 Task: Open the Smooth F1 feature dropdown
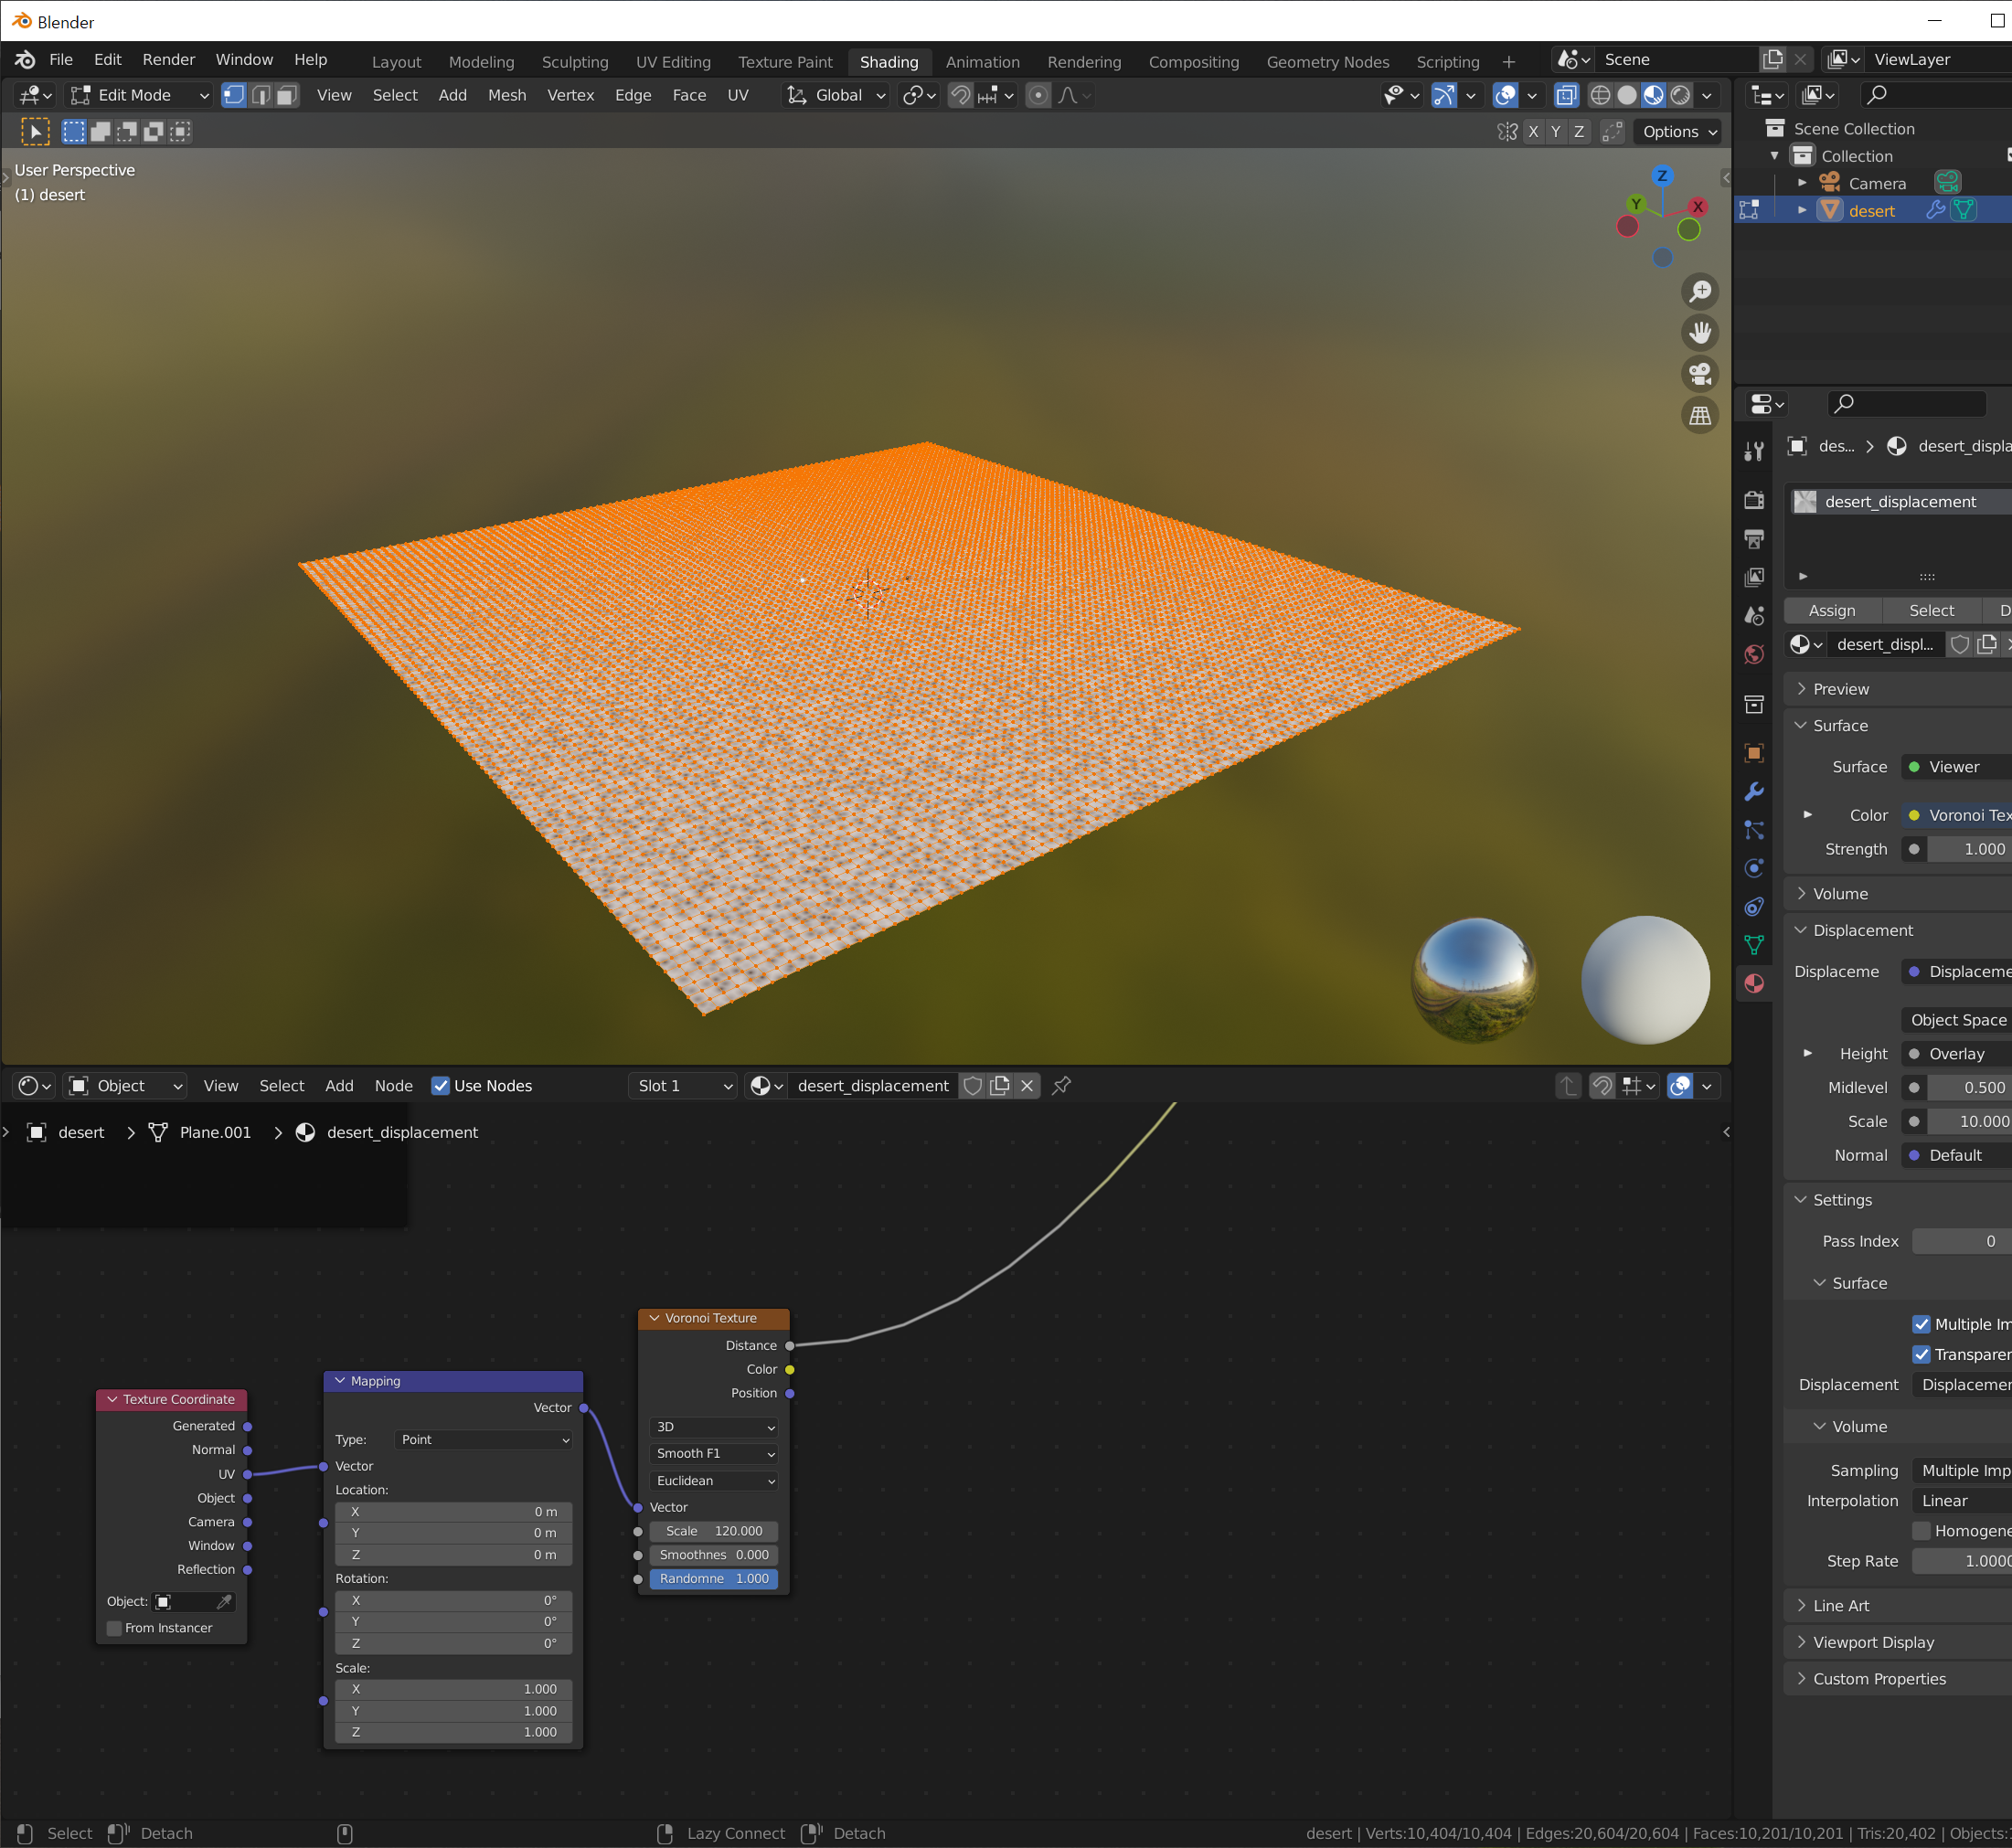(713, 1453)
